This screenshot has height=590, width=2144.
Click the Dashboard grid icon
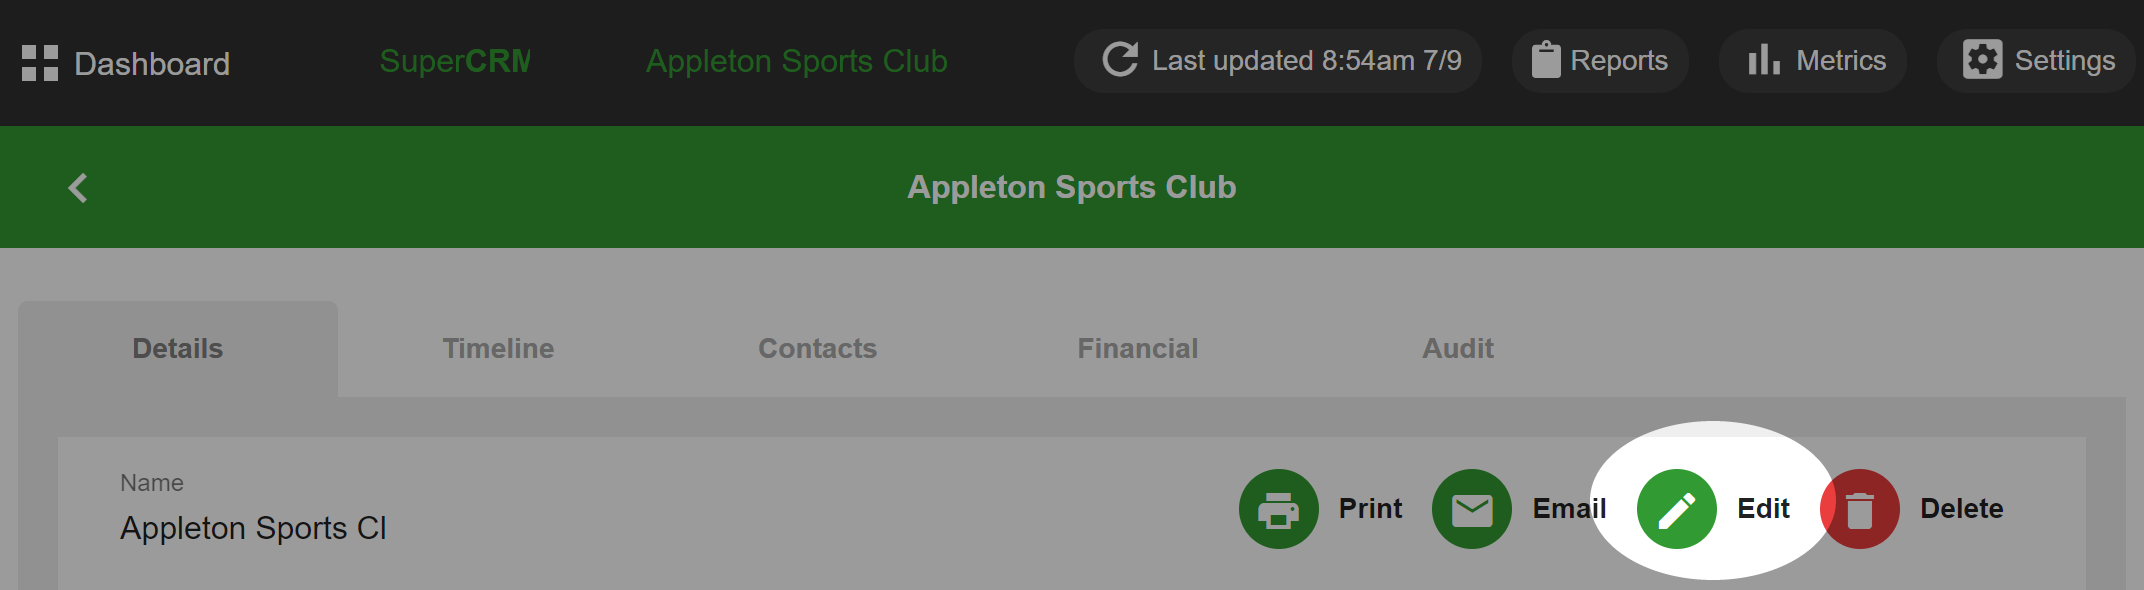click(x=40, y=63)
